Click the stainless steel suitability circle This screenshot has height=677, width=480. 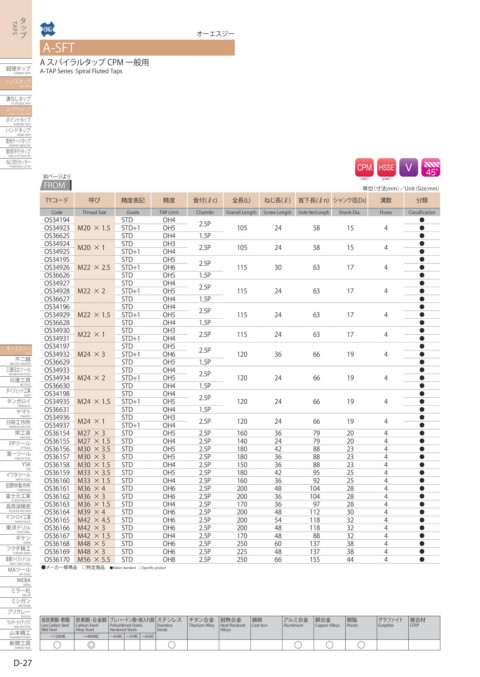(171, 645)
